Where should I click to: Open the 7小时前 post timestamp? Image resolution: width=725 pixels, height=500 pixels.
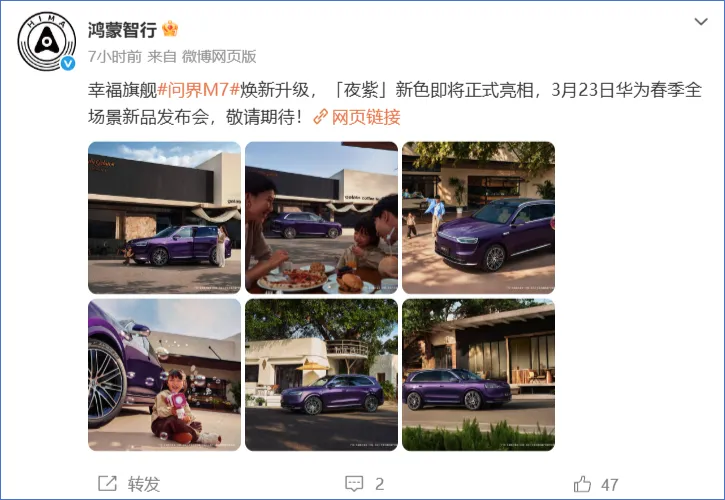115,56
